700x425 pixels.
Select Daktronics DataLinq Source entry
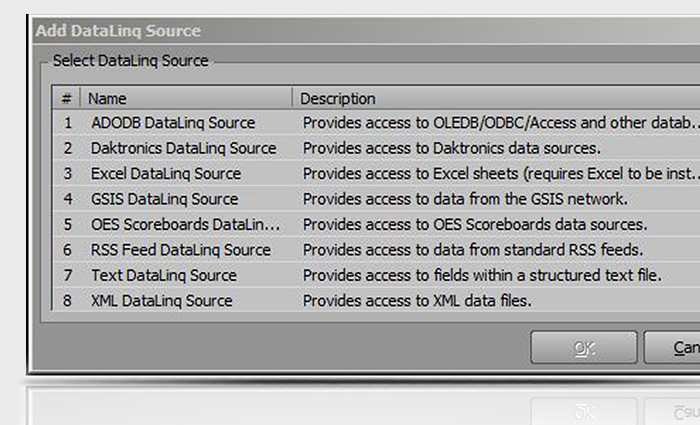tap(183, 148)
